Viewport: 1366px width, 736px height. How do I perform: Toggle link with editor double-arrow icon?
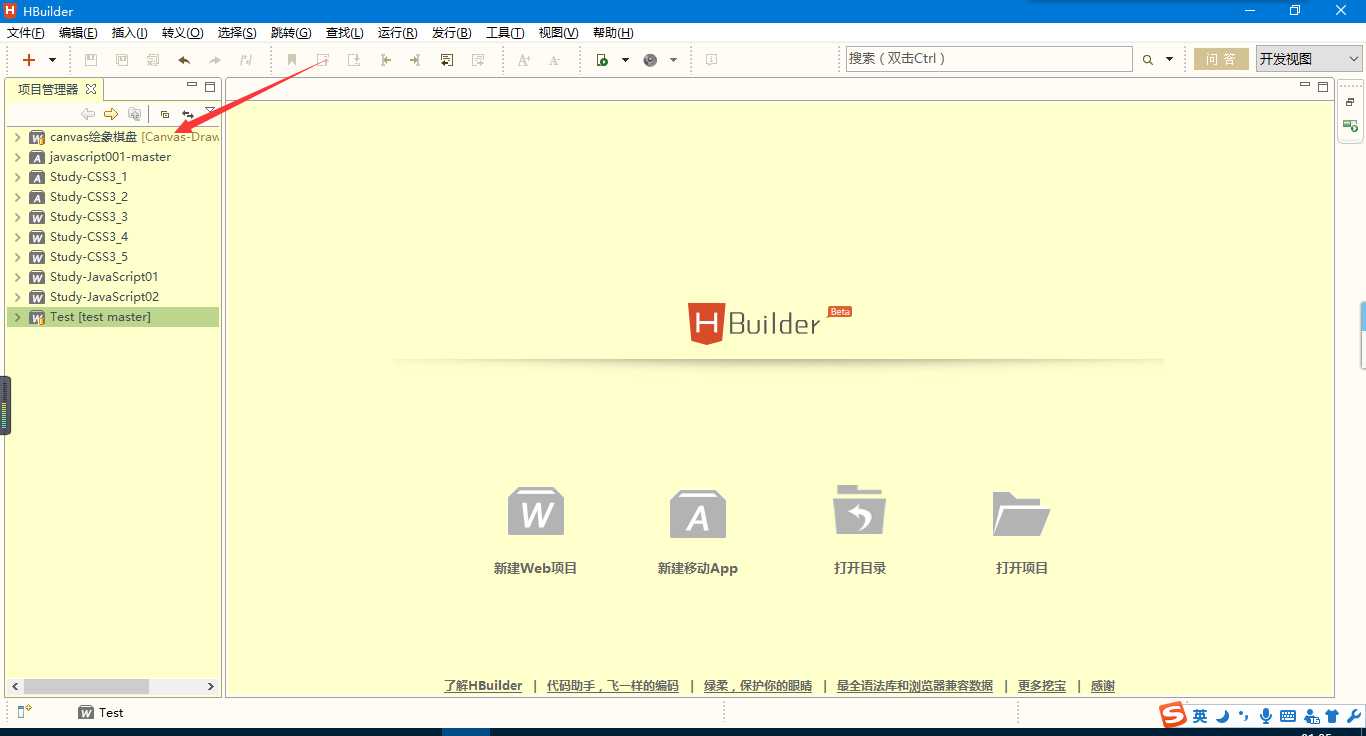[188, 114]
